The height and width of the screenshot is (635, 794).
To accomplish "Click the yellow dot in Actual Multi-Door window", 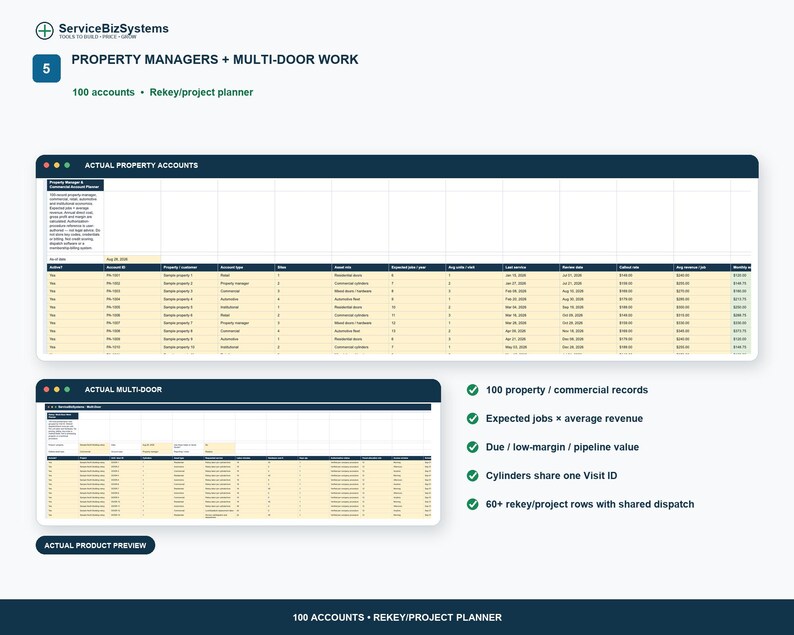I will point(57,389).
